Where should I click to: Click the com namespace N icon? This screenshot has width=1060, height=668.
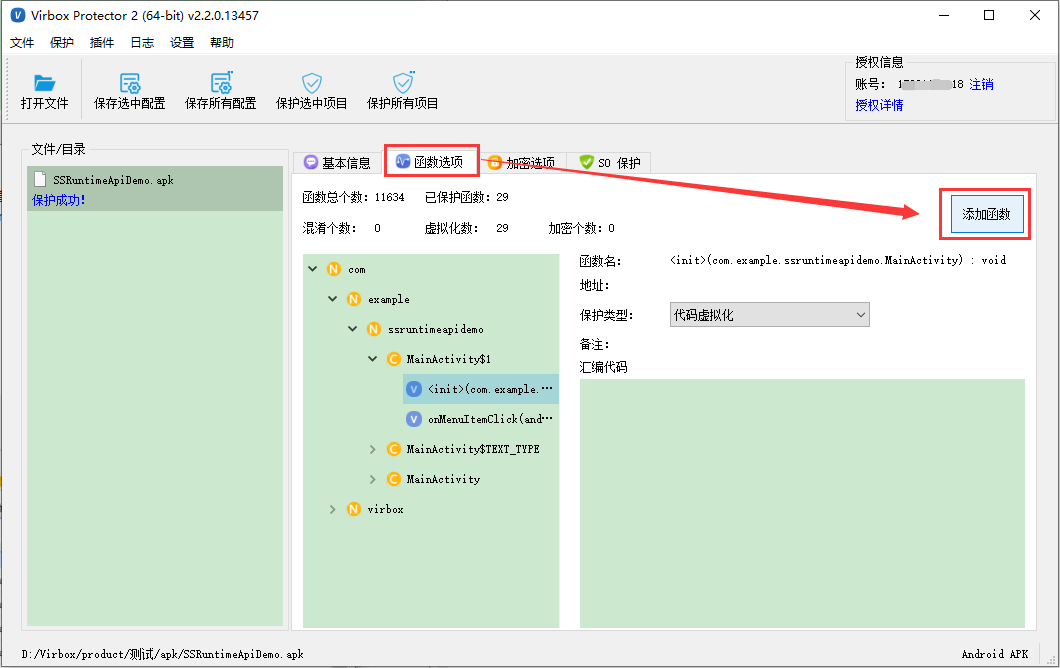[x=334, y=269]
